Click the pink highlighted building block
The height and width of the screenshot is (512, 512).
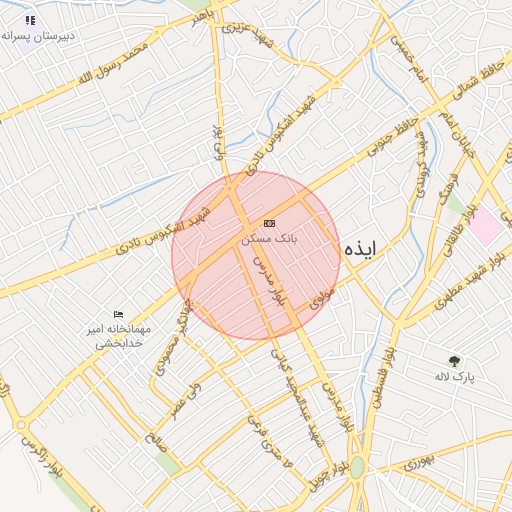(486, 226)
